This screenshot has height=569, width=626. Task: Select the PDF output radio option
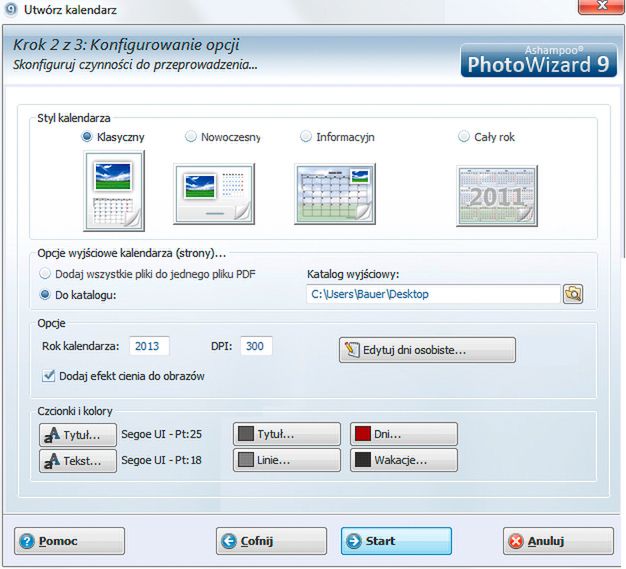pyautogui.click(x=45, y=274)
